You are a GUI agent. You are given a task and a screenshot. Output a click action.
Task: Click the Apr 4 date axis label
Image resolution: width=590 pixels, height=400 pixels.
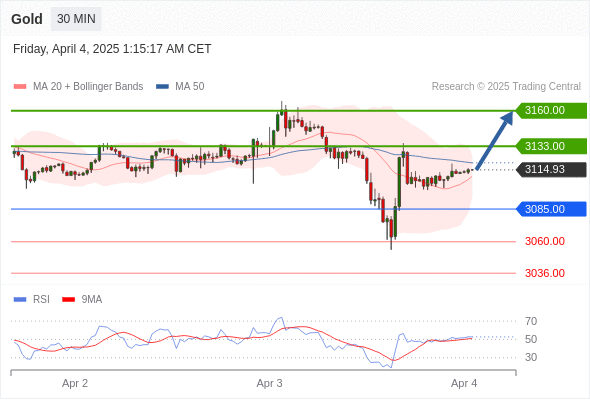(x=464, y=383)
